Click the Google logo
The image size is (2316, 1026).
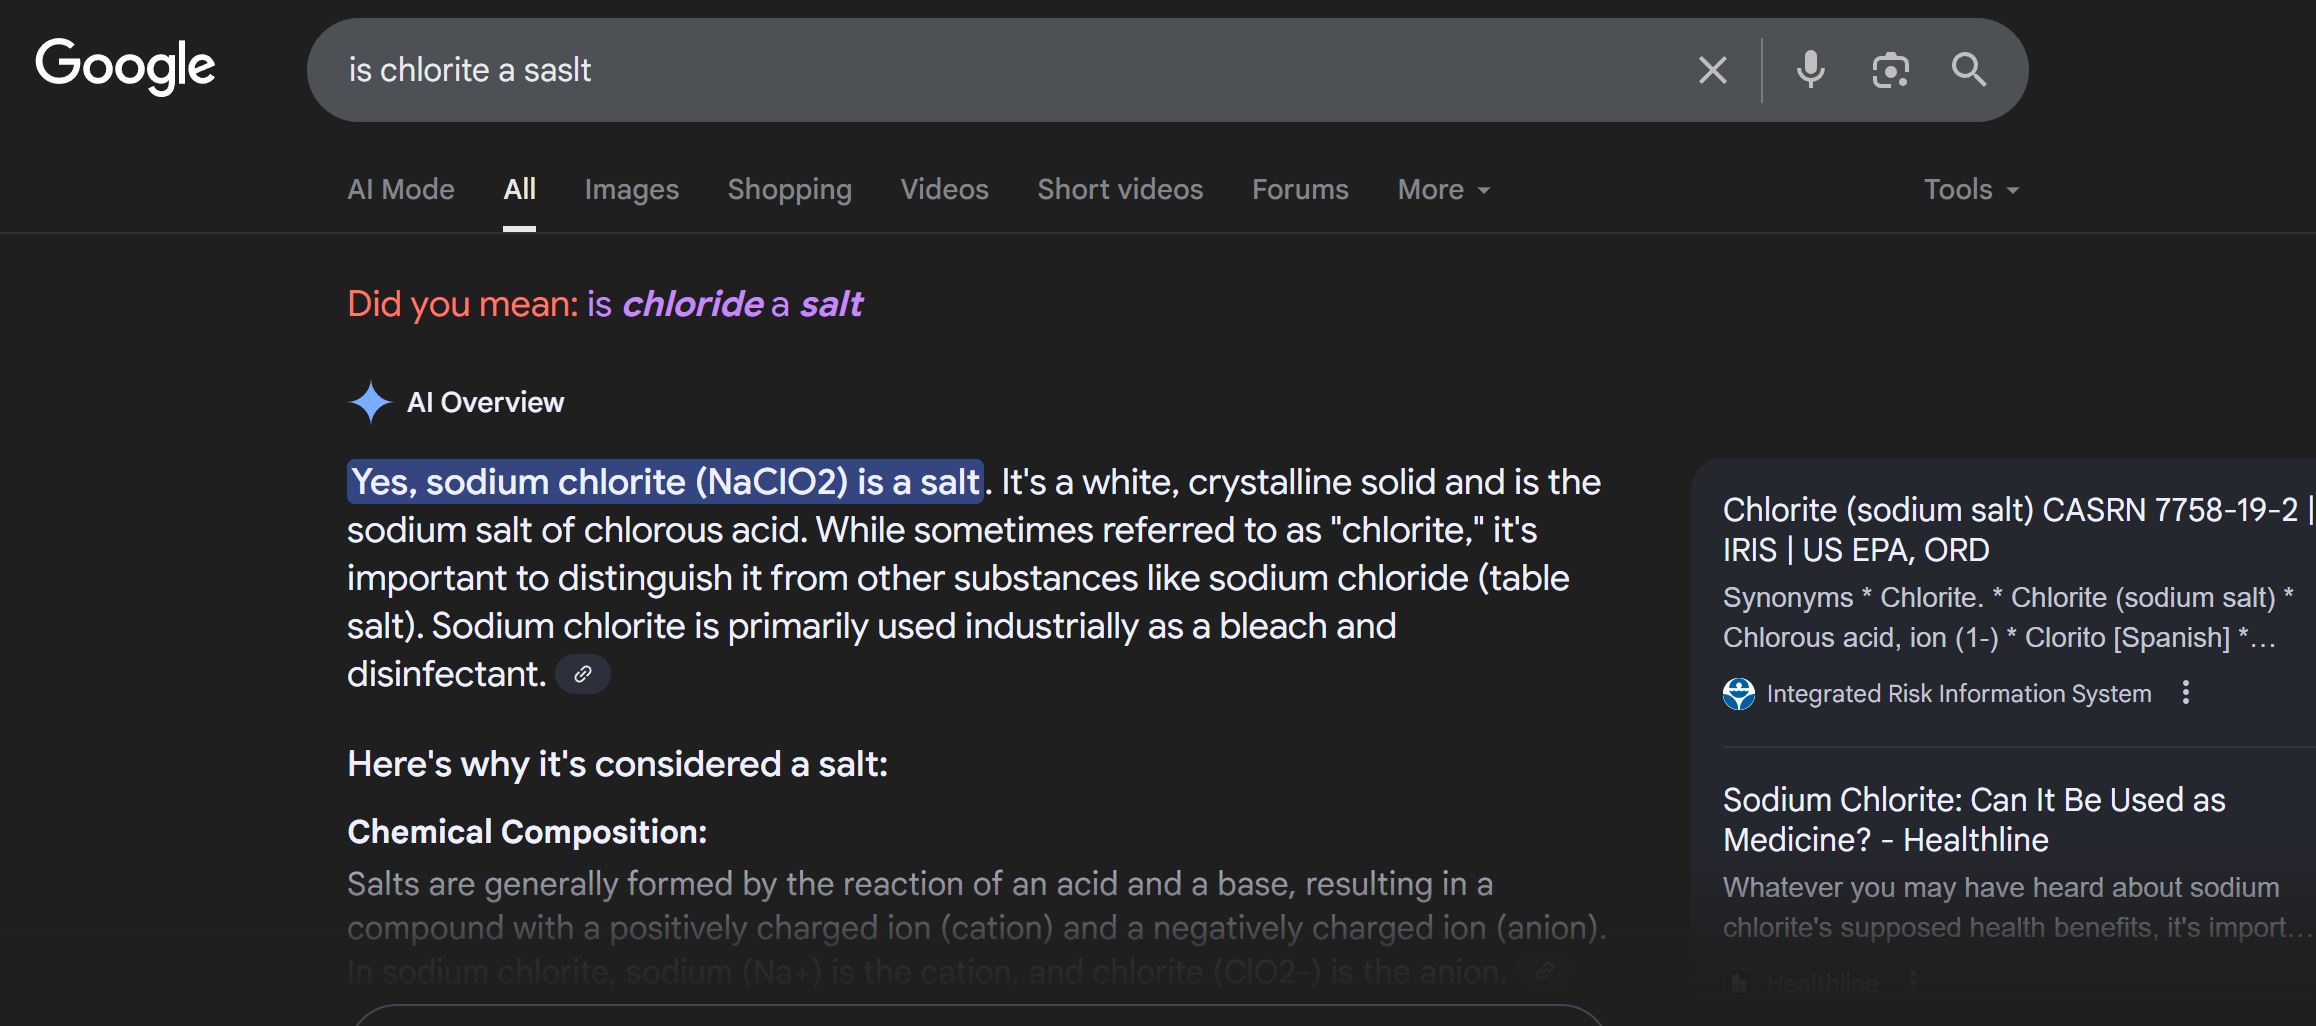pyautogui.click(x=125, y=67)
